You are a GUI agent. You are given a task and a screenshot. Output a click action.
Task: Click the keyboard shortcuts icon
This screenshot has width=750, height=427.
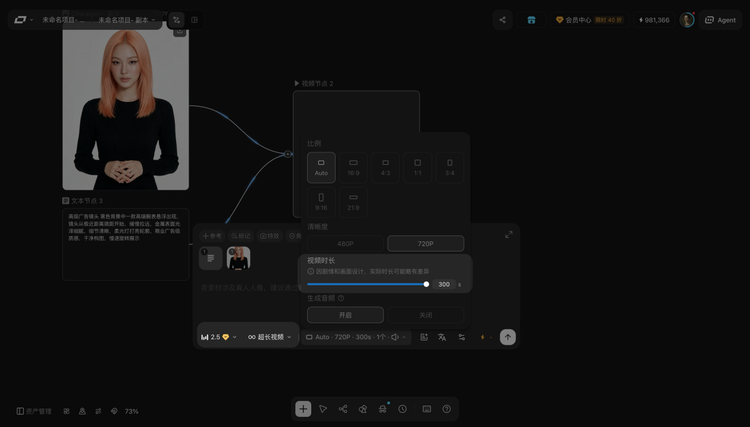[427, 409]
